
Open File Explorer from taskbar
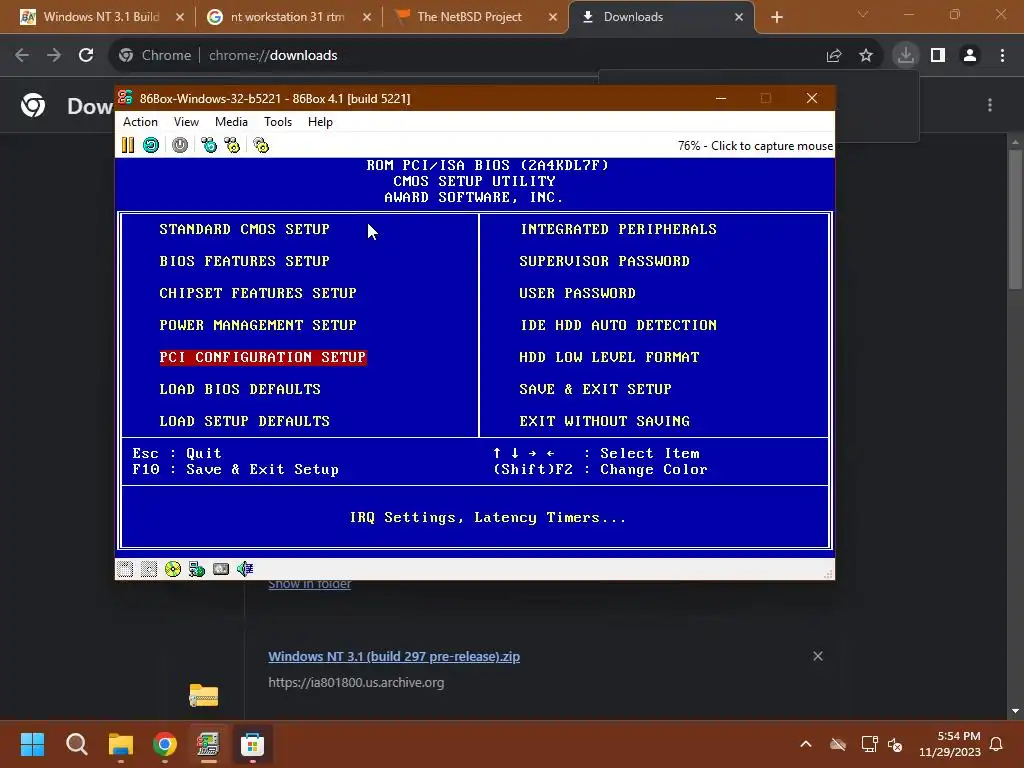coord(121,744)
